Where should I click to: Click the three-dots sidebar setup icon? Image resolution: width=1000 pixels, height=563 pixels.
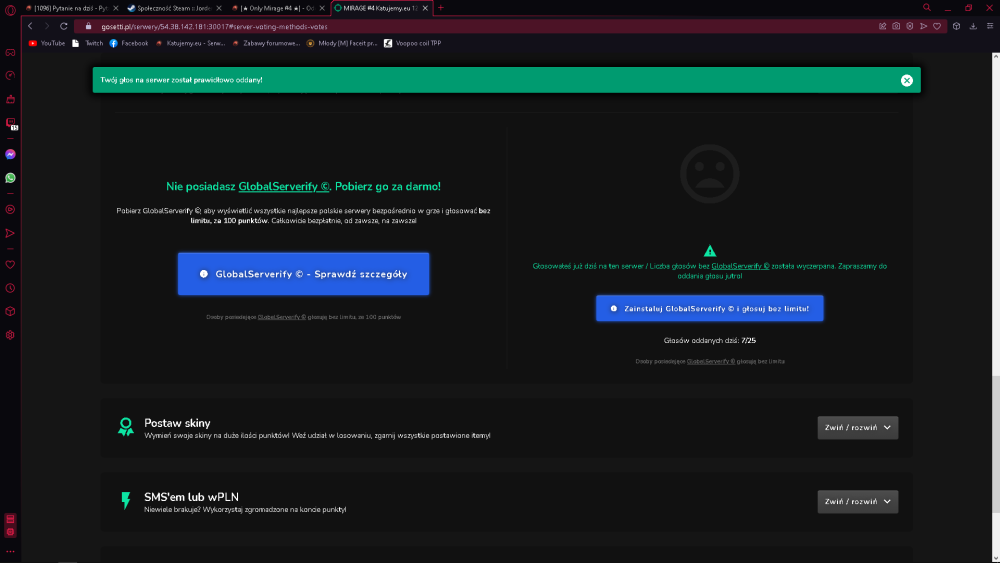(x=10, y=552)
